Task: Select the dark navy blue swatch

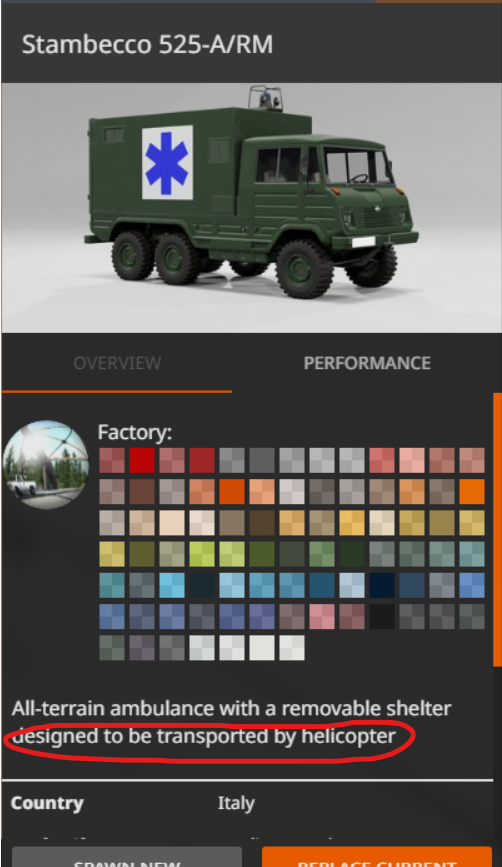Action: [382, 585]
